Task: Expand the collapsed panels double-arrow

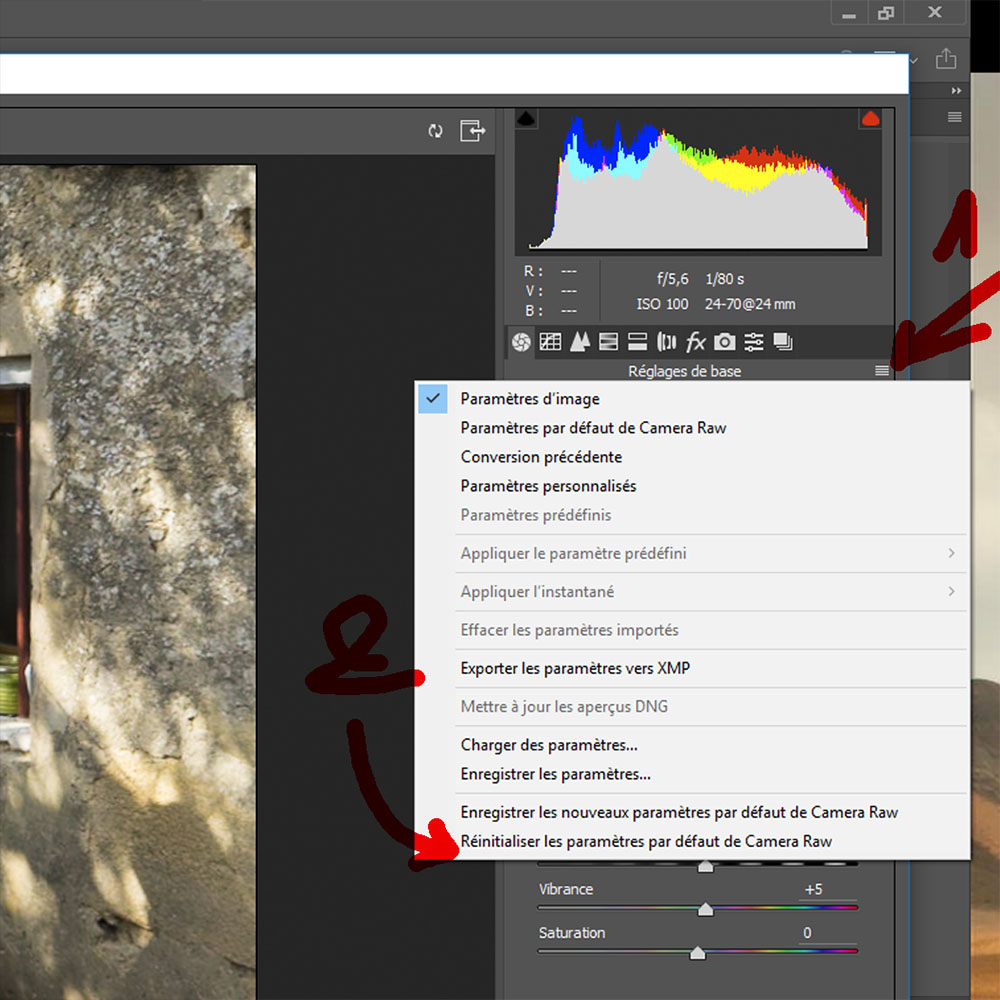Action: click(x=956, y=91)
